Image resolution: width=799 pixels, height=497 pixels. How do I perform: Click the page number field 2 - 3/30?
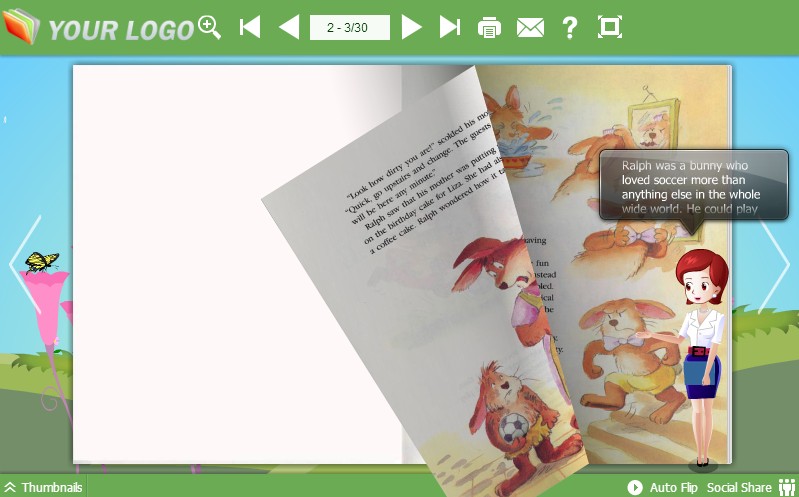350,28
